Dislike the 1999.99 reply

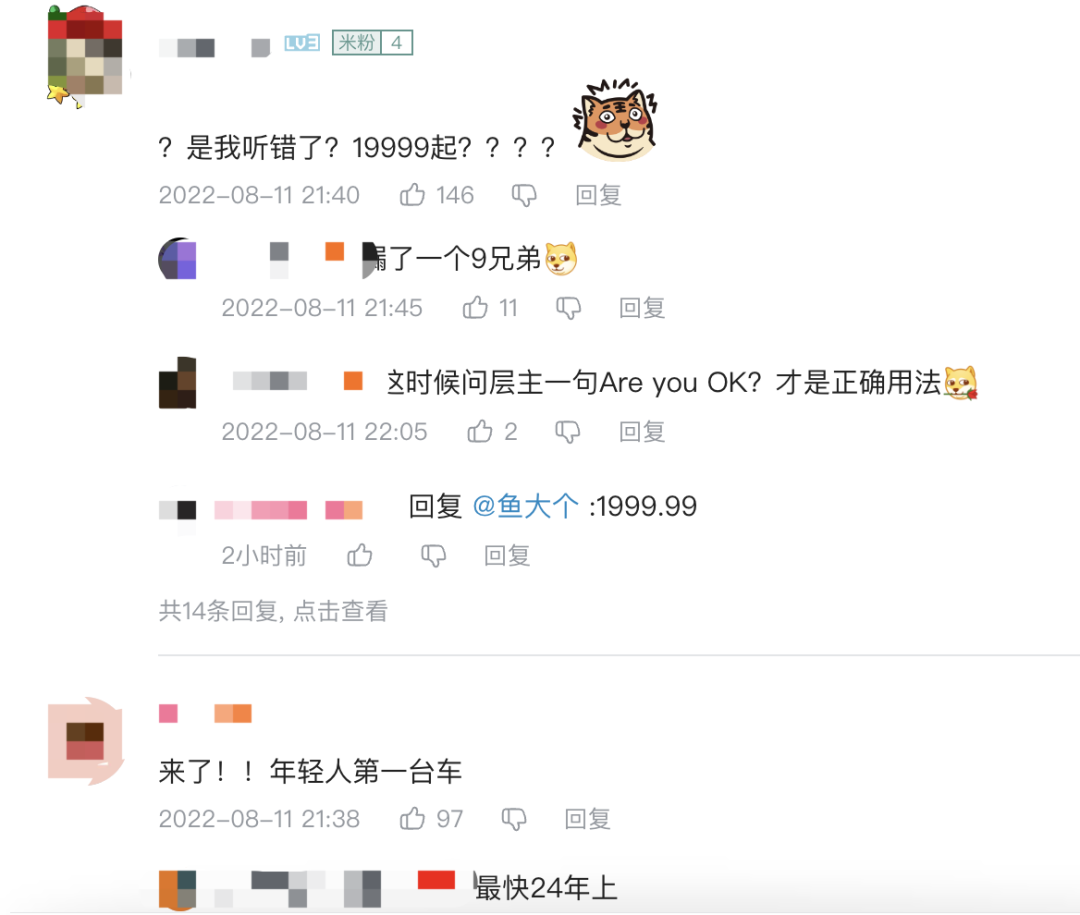coord(433,555)
